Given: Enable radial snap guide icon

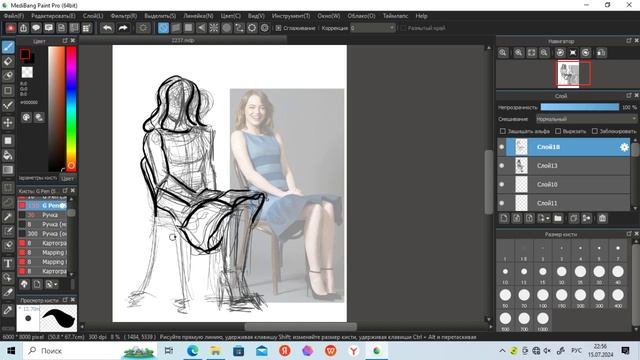Looking at the screenshot, I should tap(214, 28).
